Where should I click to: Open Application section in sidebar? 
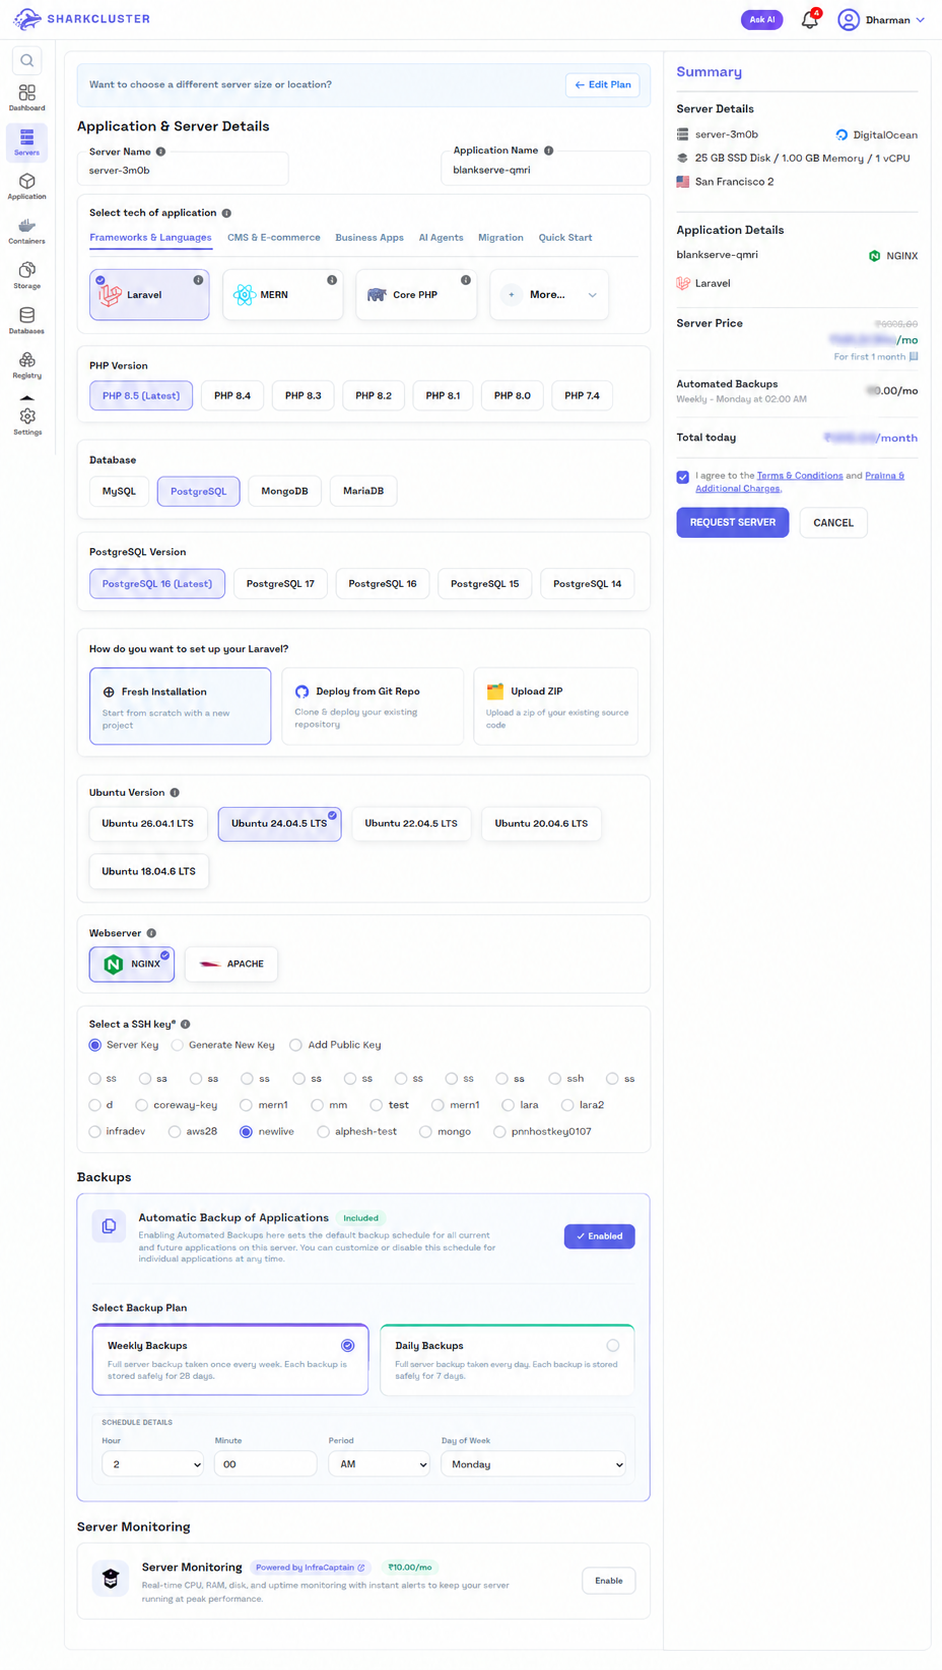(27, 186)
